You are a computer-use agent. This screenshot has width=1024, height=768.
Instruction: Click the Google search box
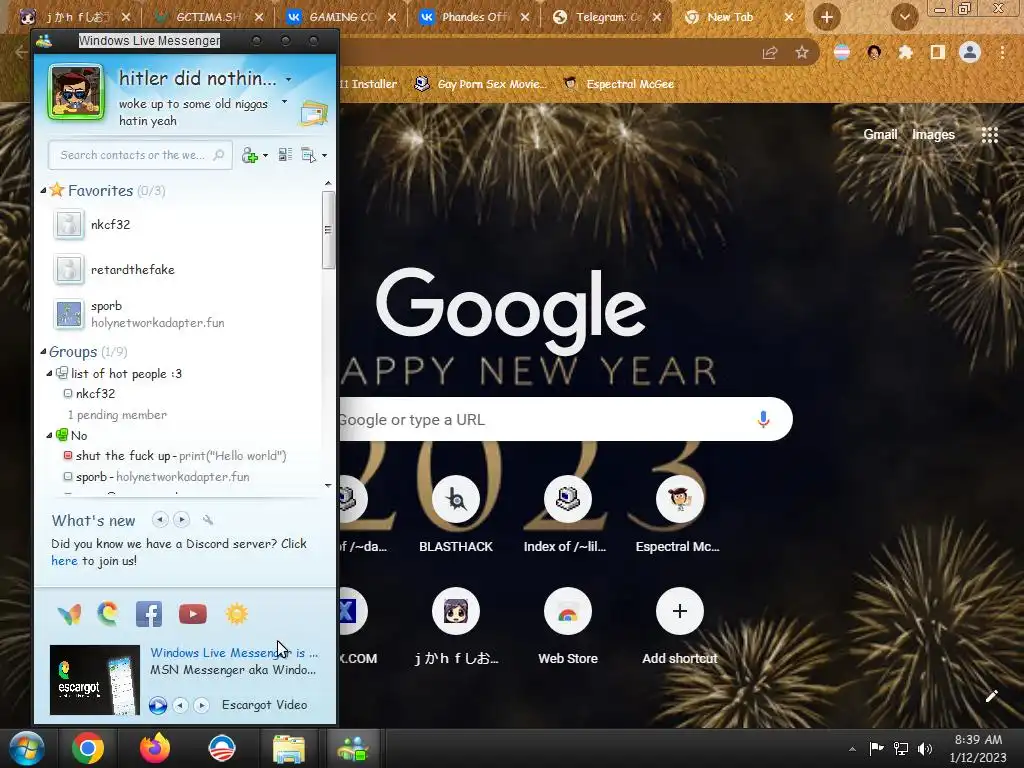566,419
